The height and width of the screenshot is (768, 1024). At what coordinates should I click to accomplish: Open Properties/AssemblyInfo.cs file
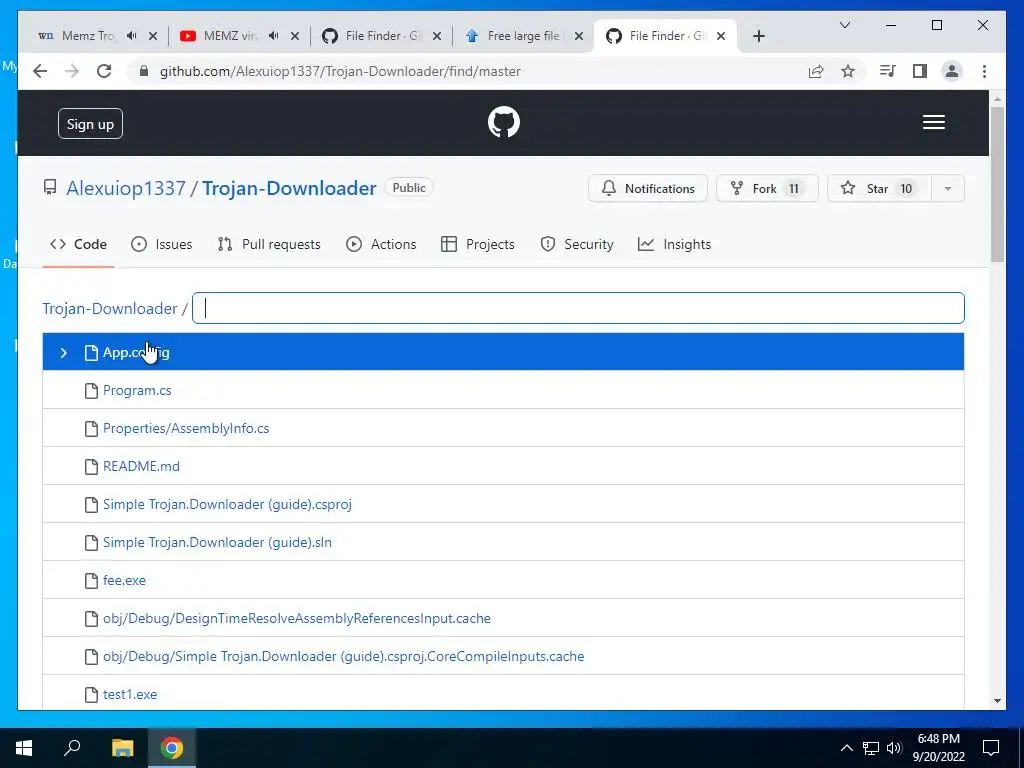point(186,428)
